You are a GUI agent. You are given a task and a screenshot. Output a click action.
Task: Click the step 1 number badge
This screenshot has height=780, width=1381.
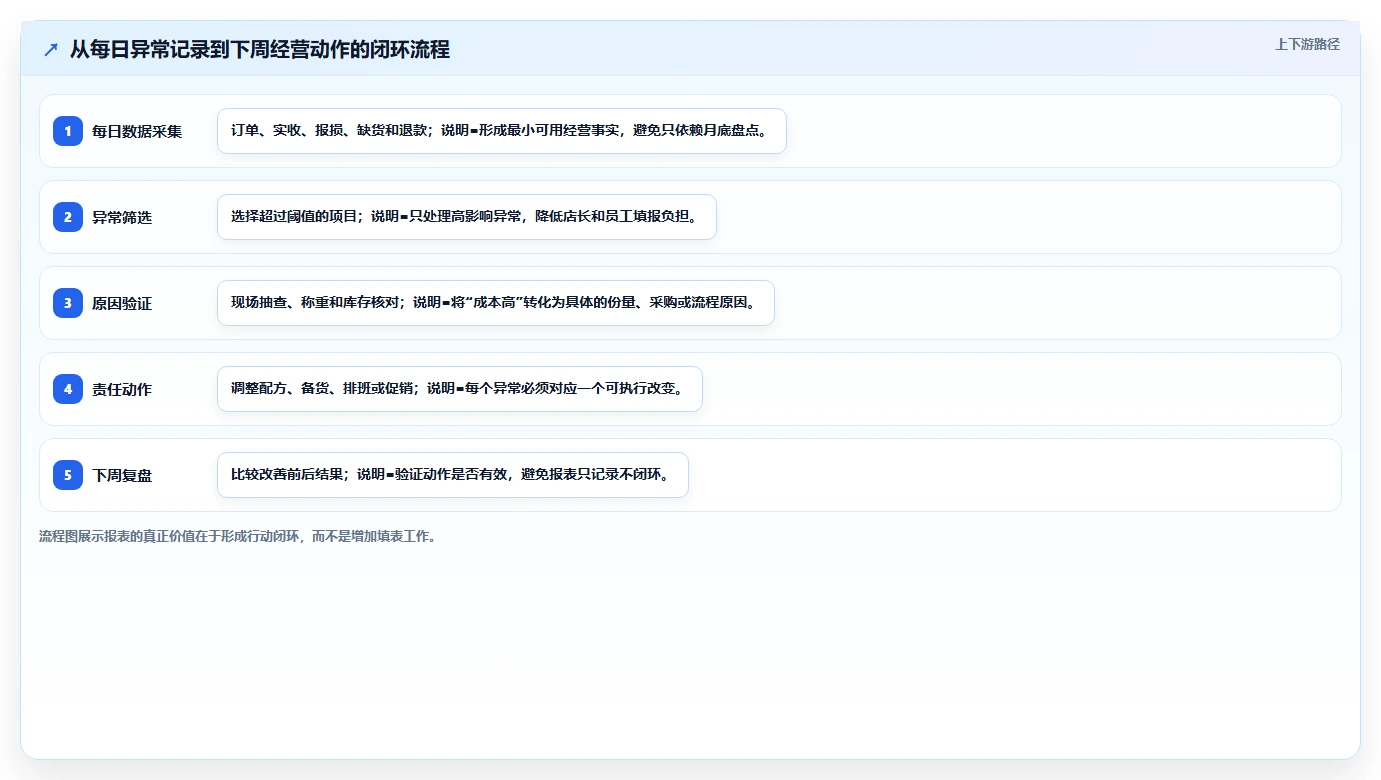68,131
